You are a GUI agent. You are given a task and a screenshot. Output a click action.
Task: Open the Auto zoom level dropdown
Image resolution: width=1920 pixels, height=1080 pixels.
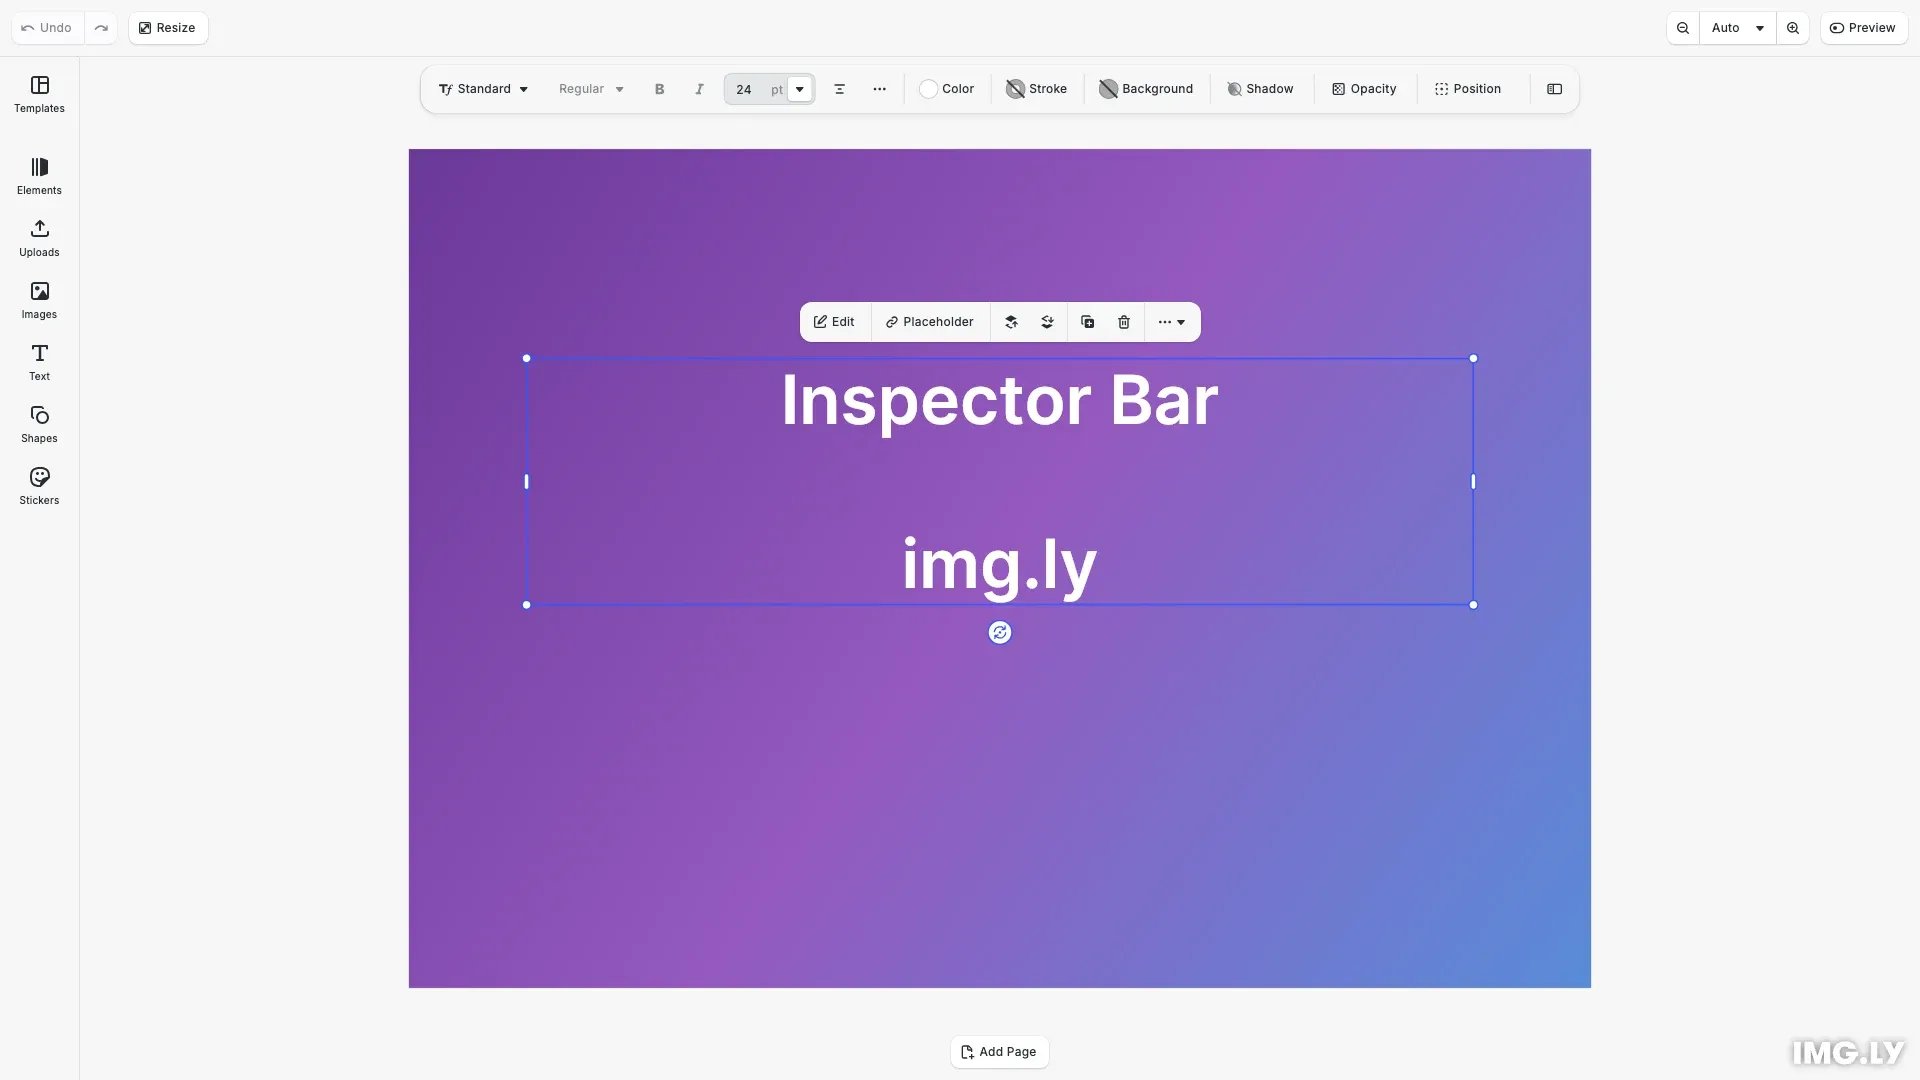pyautogui.click(x=1737, y=27)
